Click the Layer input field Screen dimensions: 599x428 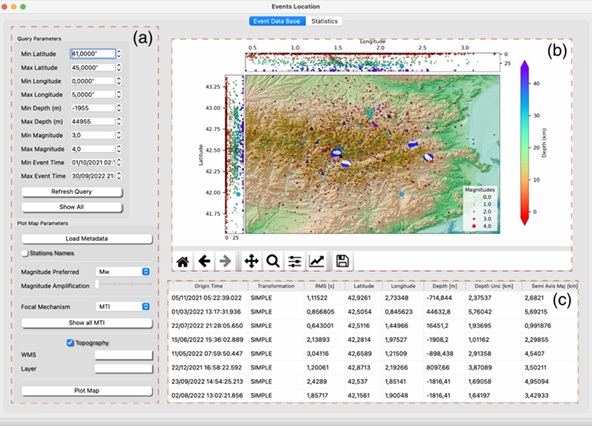point(124,369)
